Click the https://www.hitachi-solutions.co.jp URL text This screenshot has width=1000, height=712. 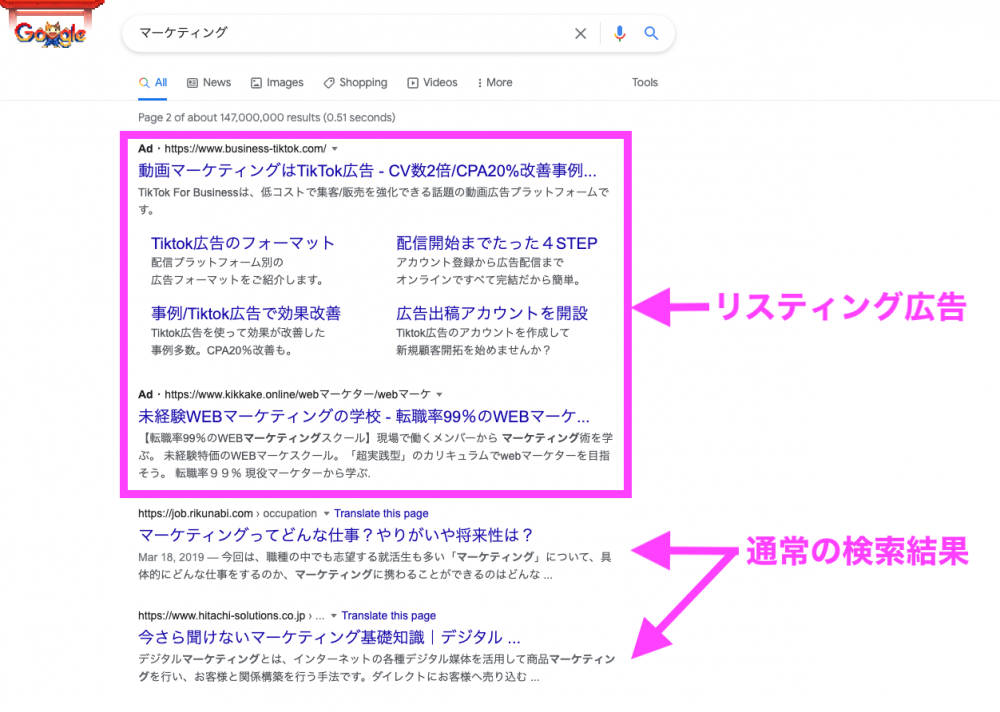click(x=222, y=616)
